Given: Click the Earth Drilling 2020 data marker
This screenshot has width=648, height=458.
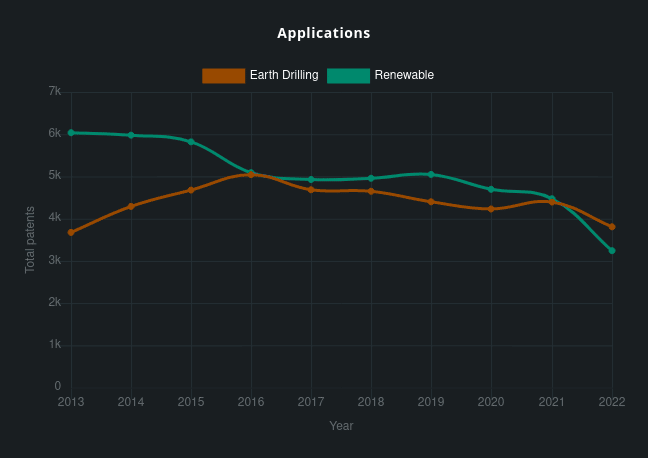Looking at the screenshot, I should [491, 209].
